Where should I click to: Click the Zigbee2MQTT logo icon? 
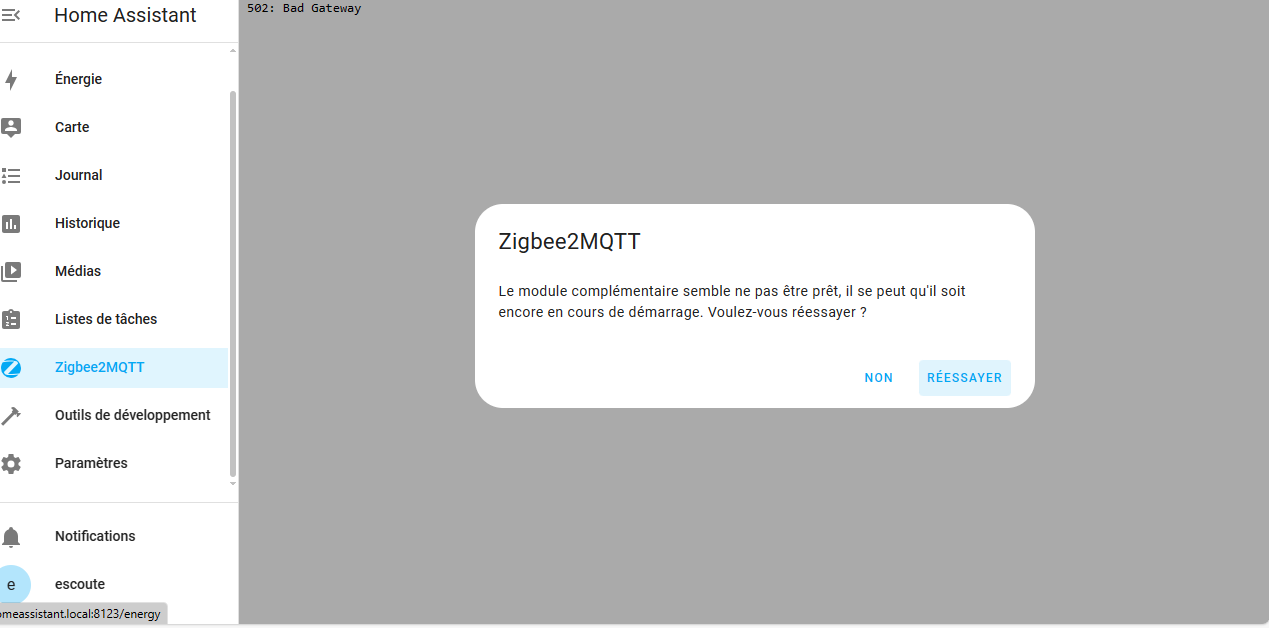click(x=11, y=367)
